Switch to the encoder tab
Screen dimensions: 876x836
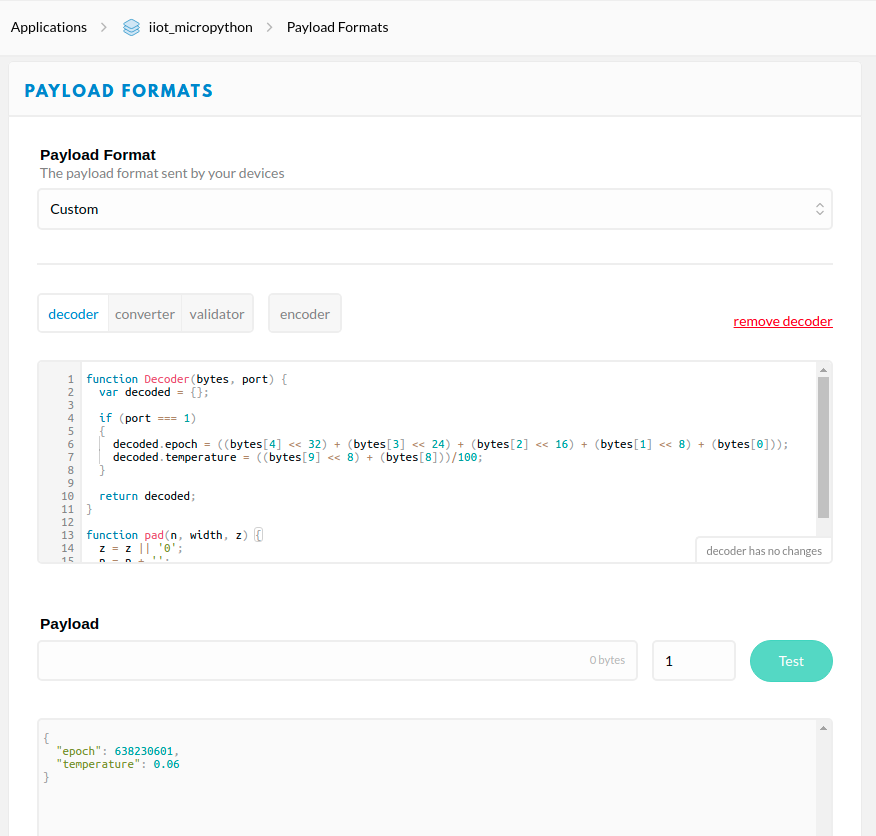(x=304, y=313)
